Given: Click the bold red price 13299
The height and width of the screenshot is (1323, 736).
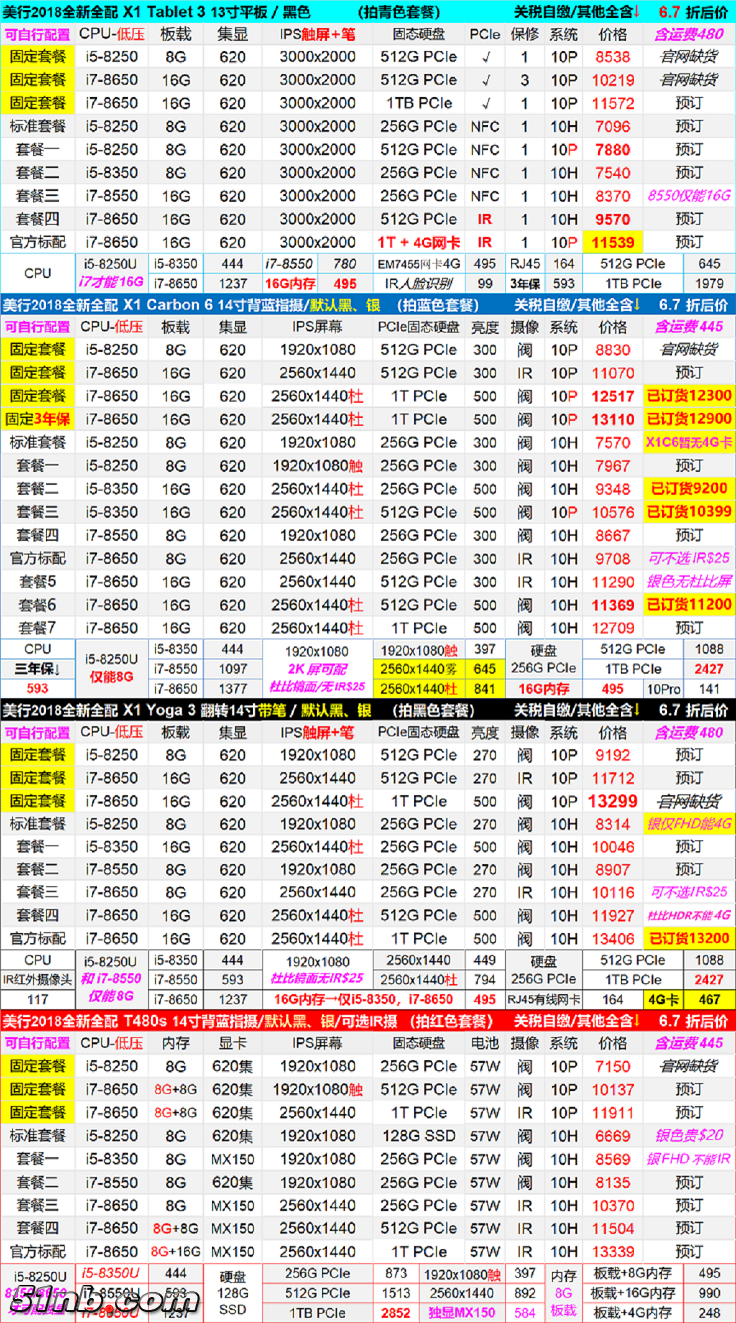Looking at the screenshot, I should pos(613,801).
